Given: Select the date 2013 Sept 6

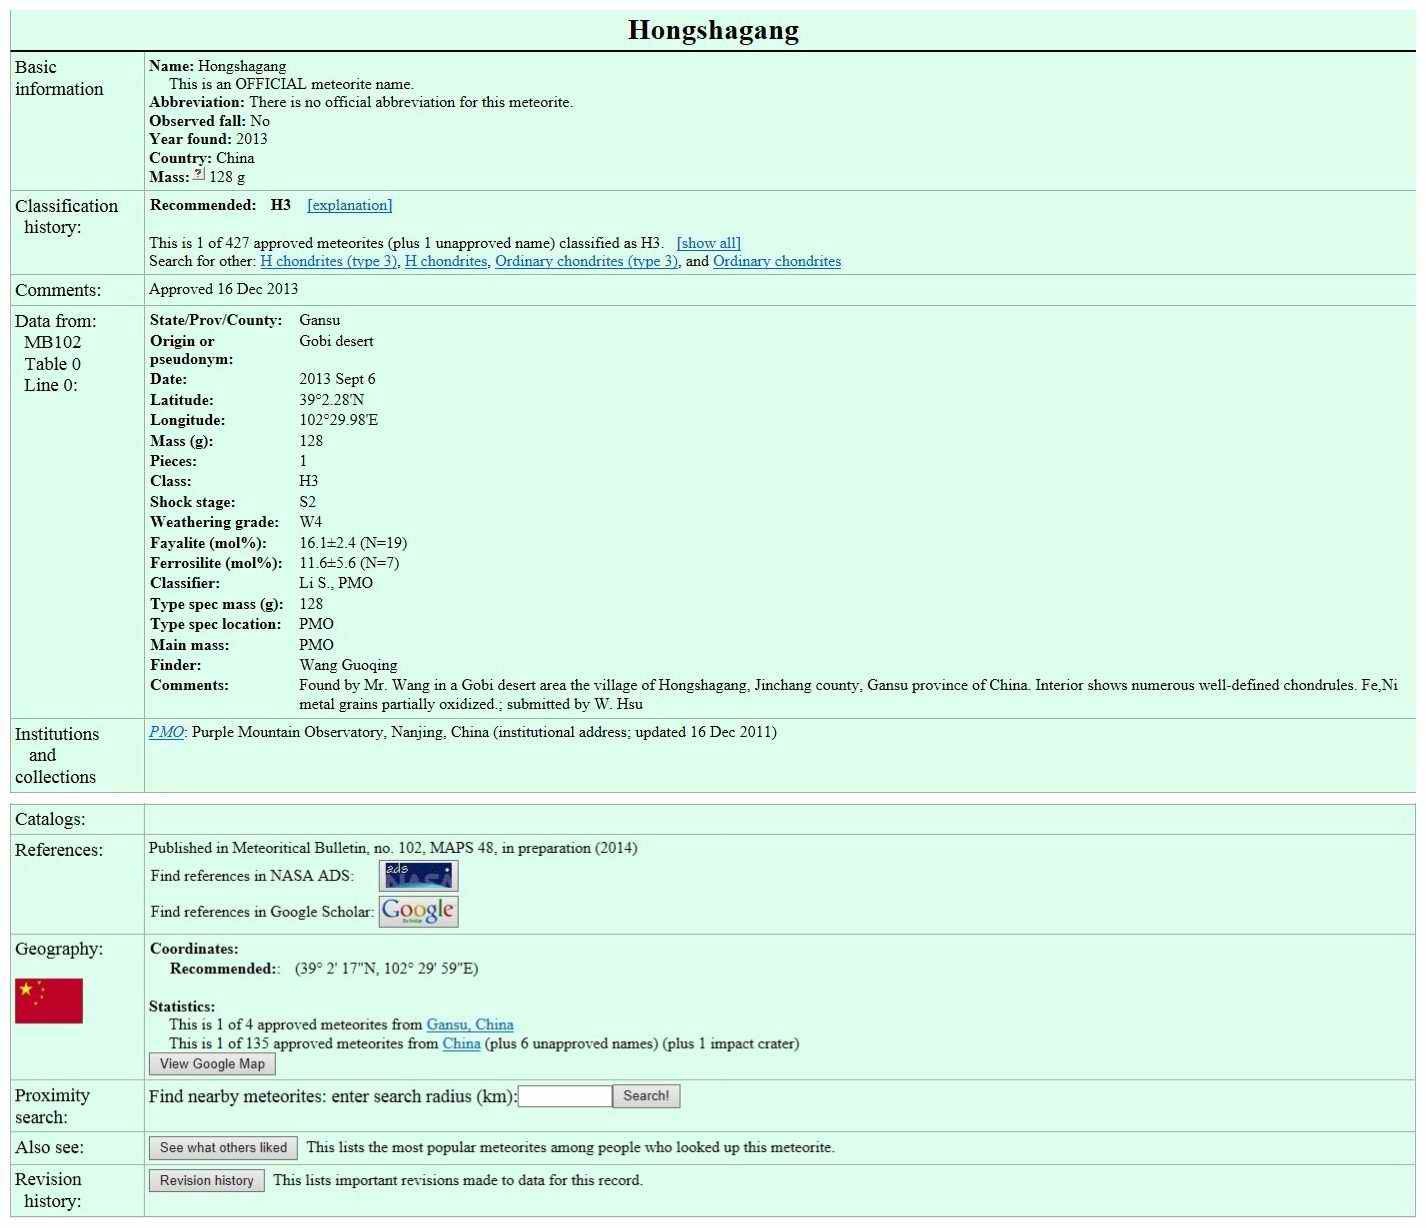Looking at the screenshot, I should point(338,379).
